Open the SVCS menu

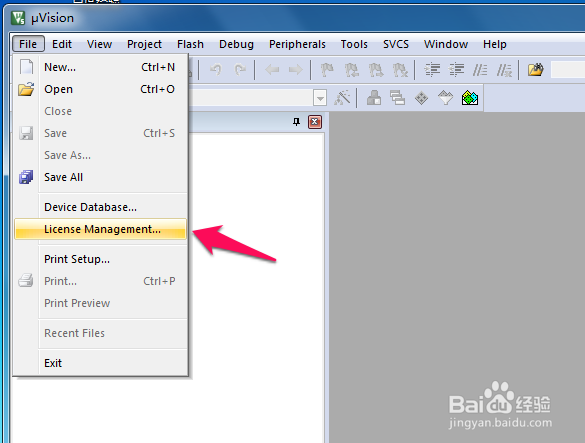pyautogui.click(x=396, y=44)
